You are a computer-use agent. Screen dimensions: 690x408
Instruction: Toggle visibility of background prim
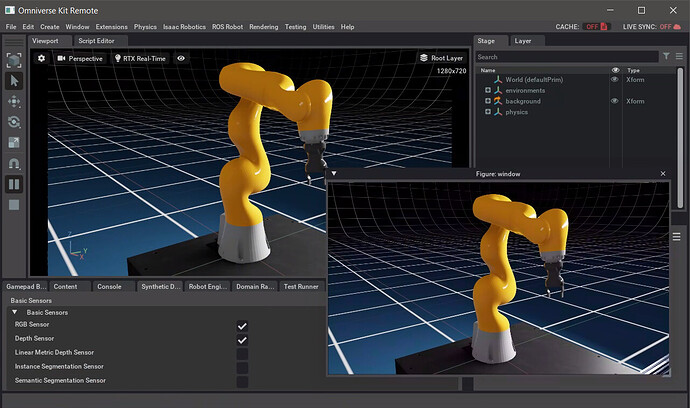[x=615, y=101]
